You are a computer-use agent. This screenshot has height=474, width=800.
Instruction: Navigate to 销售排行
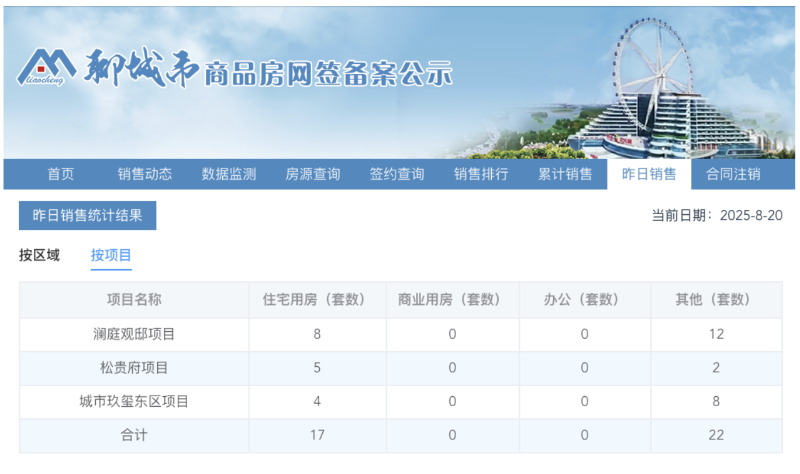[x=481, y=174]
